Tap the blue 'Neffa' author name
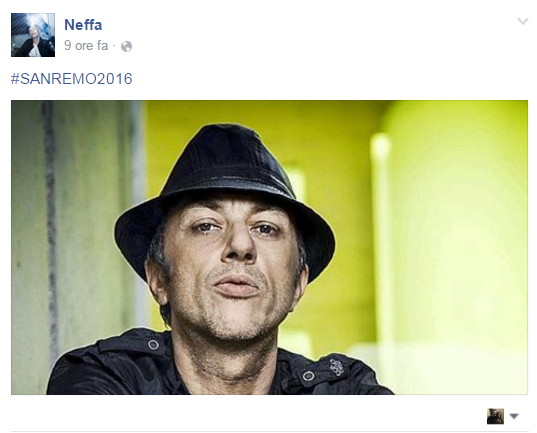The image size is (537, 433). tap(83, 25)
